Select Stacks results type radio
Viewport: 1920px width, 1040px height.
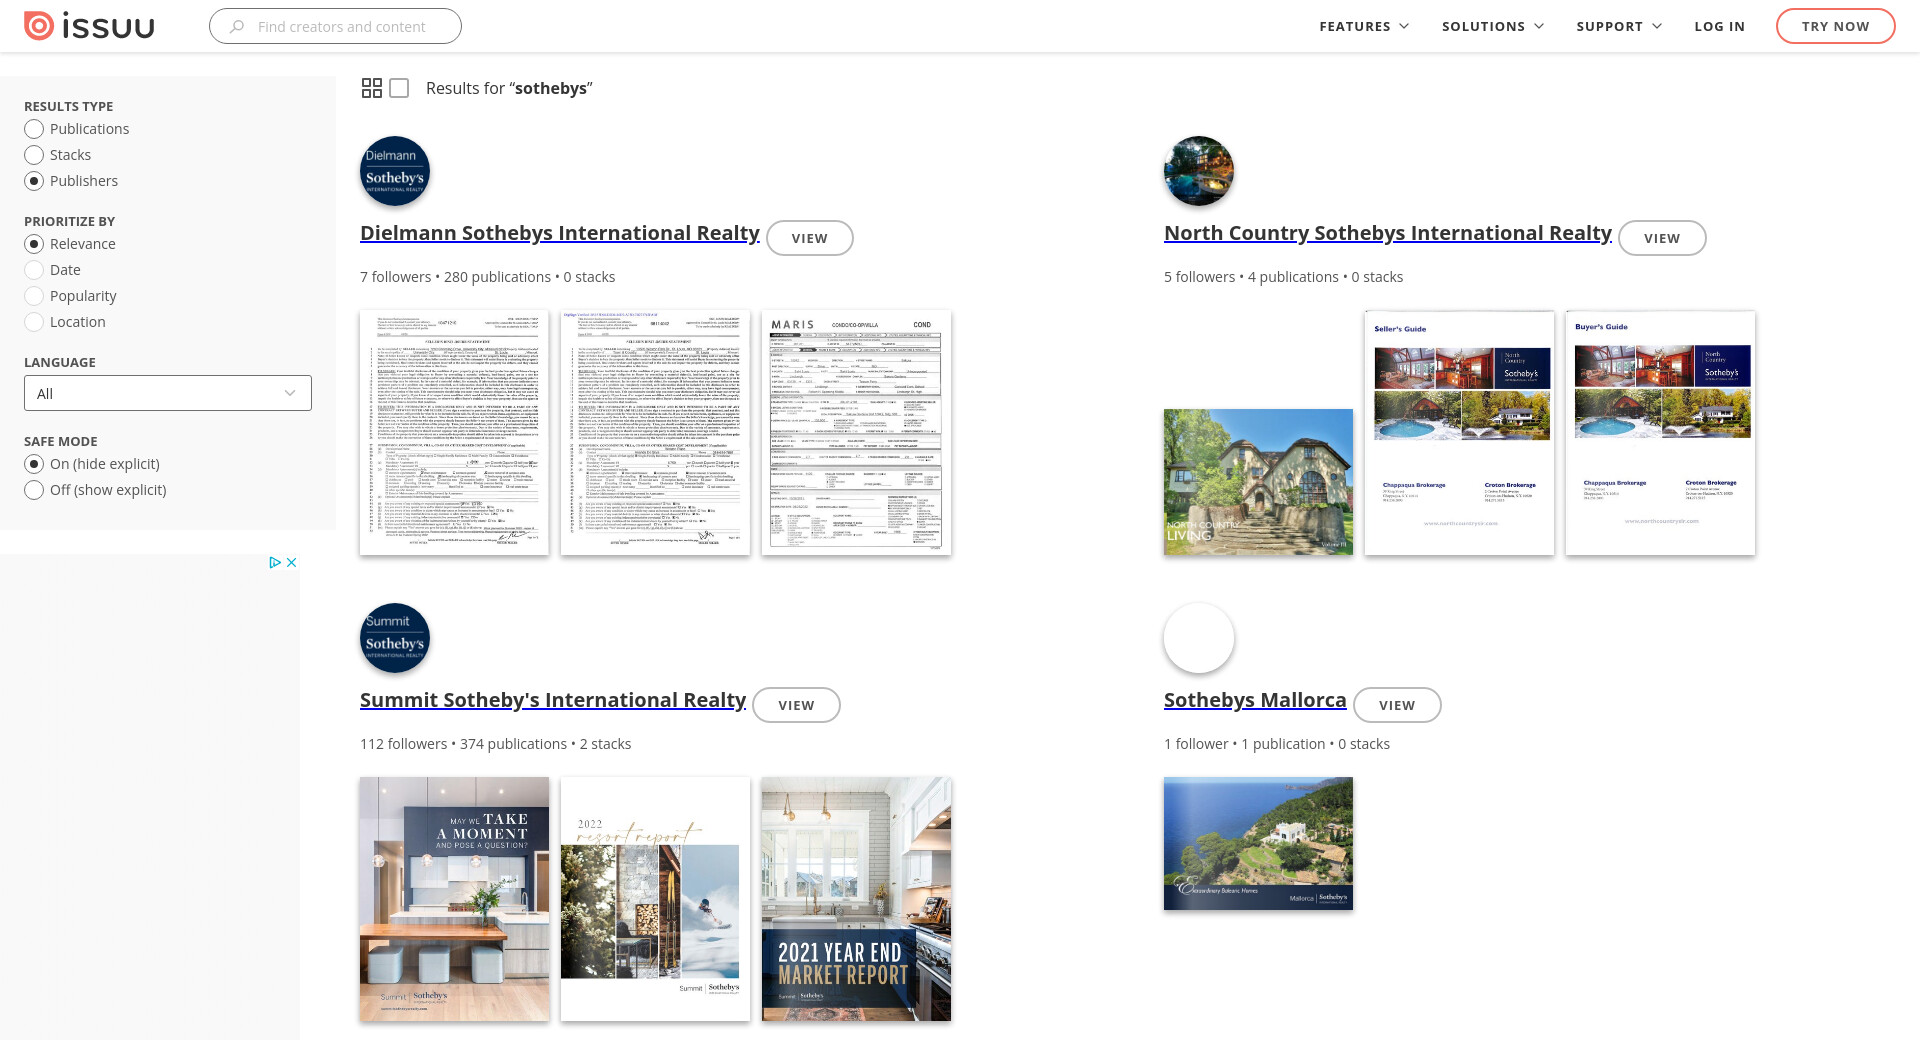(x=34, y=155)
